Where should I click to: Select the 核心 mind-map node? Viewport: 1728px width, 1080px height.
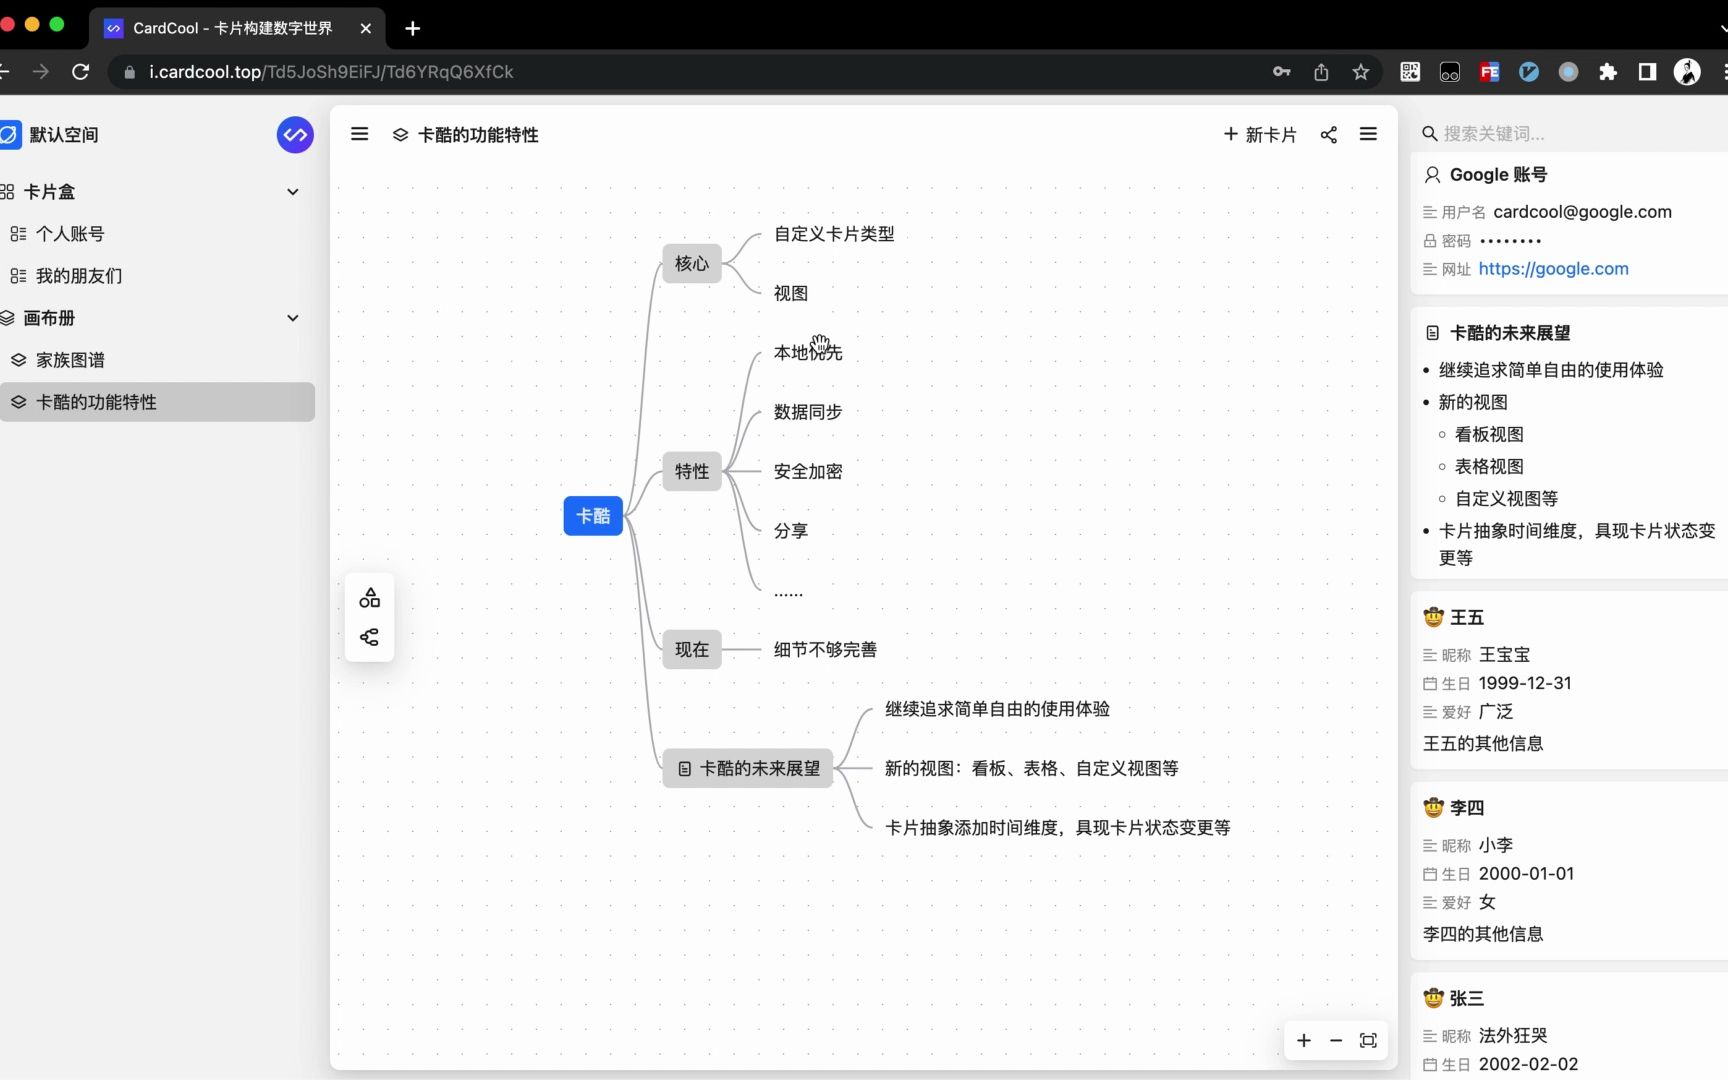point(692,263)
